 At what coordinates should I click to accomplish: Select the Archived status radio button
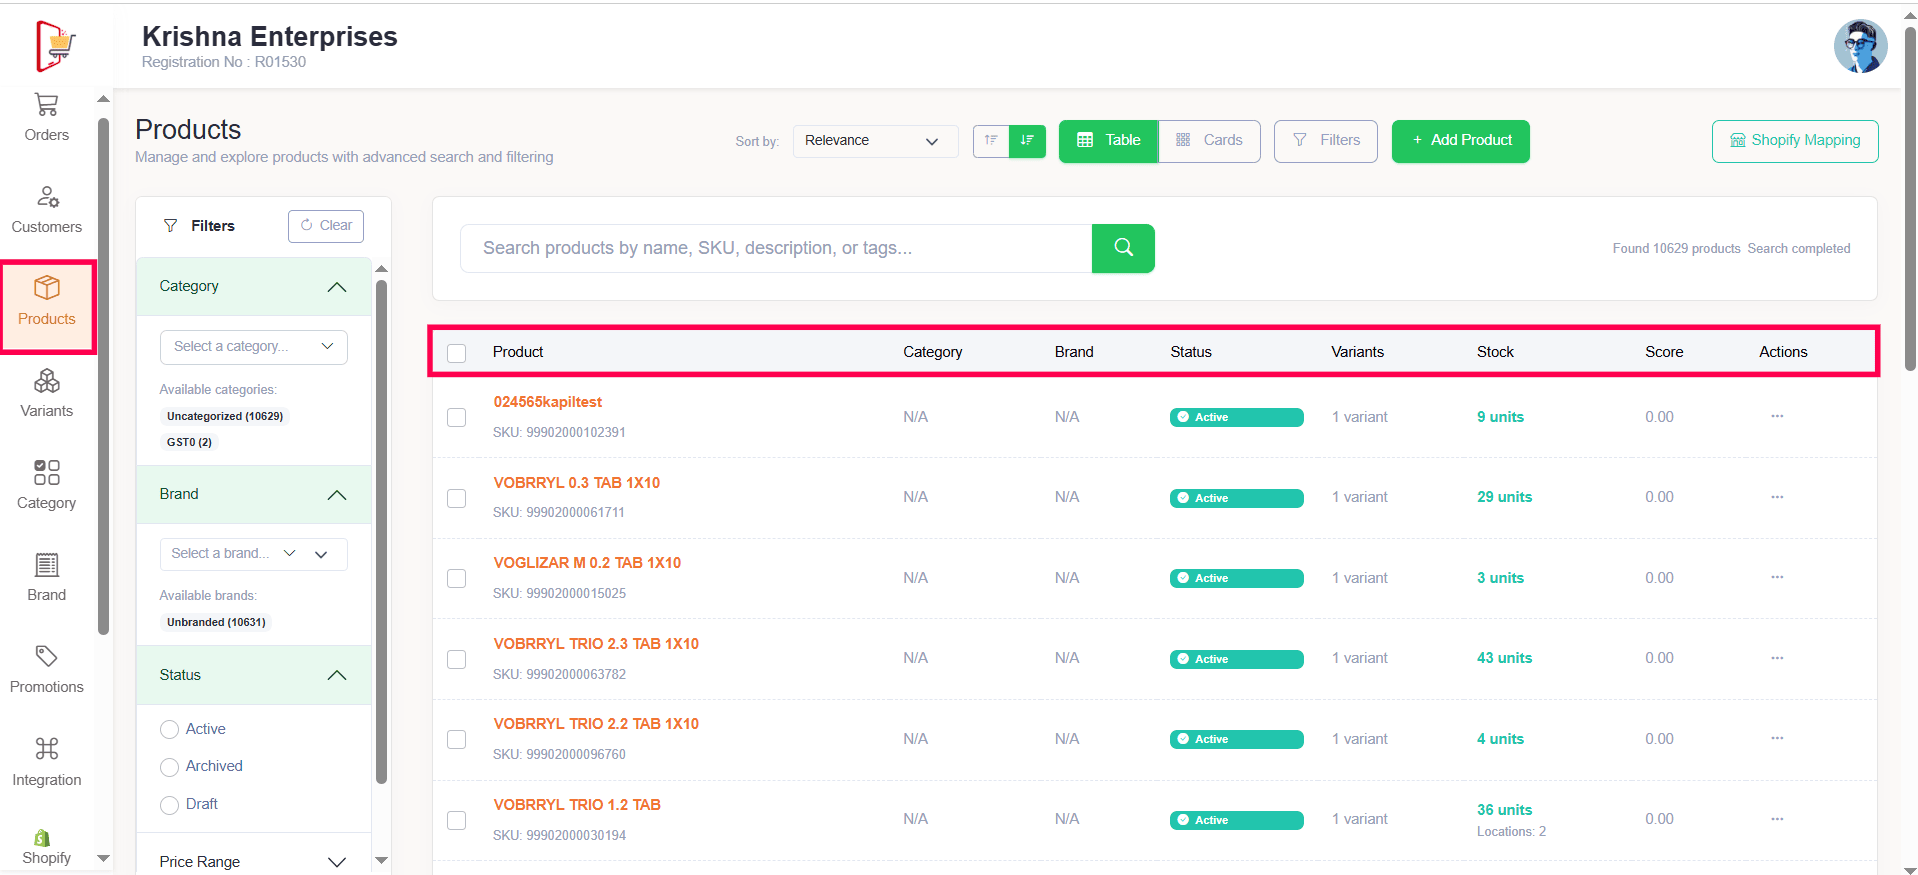click(170, 767)
